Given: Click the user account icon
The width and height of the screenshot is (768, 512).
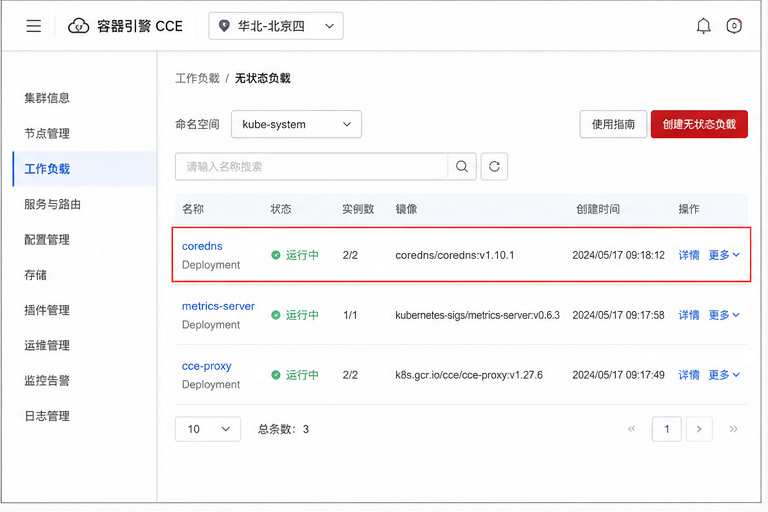Looking at the screenshot, I should pyautogui.click(x=734, y=26).
